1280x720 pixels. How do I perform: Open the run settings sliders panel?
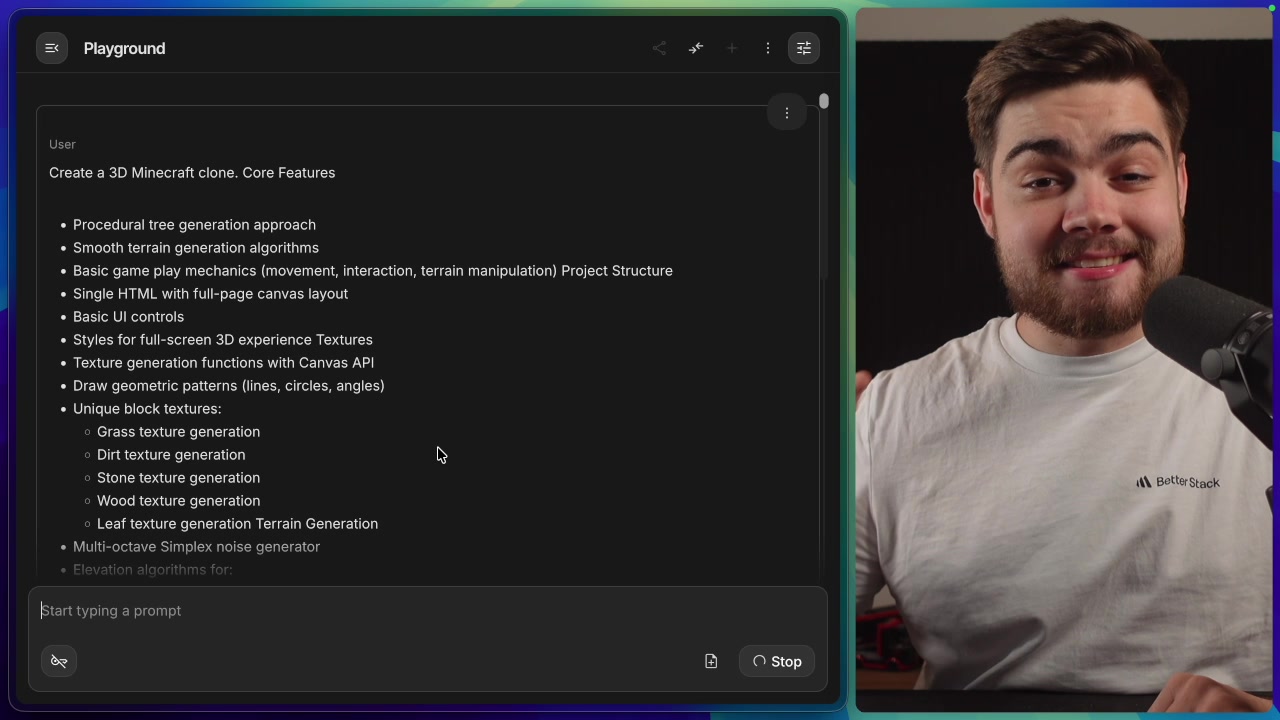click(x=803, y=48)
